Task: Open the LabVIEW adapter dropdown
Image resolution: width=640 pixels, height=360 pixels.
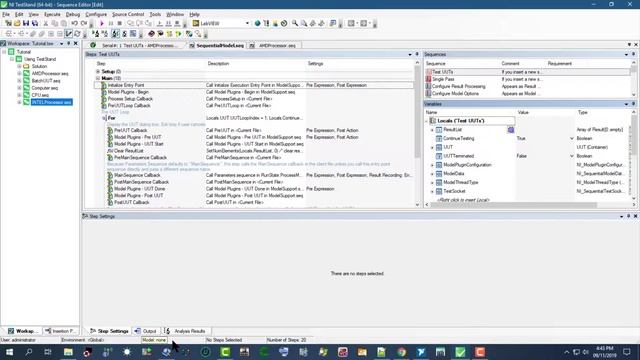Action: click(x=247, y=23)
